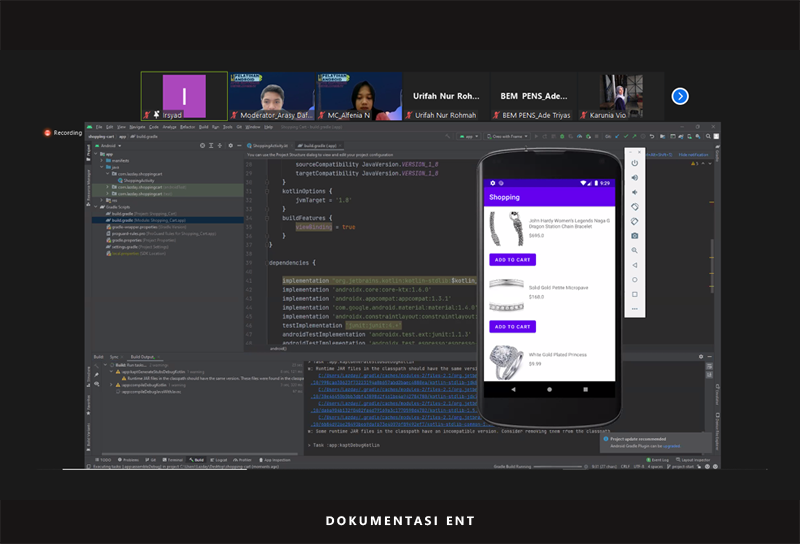Raise emulator volume with the volume up icon
The width and height of the screenshot is (800, 544).
pos(635,178)
